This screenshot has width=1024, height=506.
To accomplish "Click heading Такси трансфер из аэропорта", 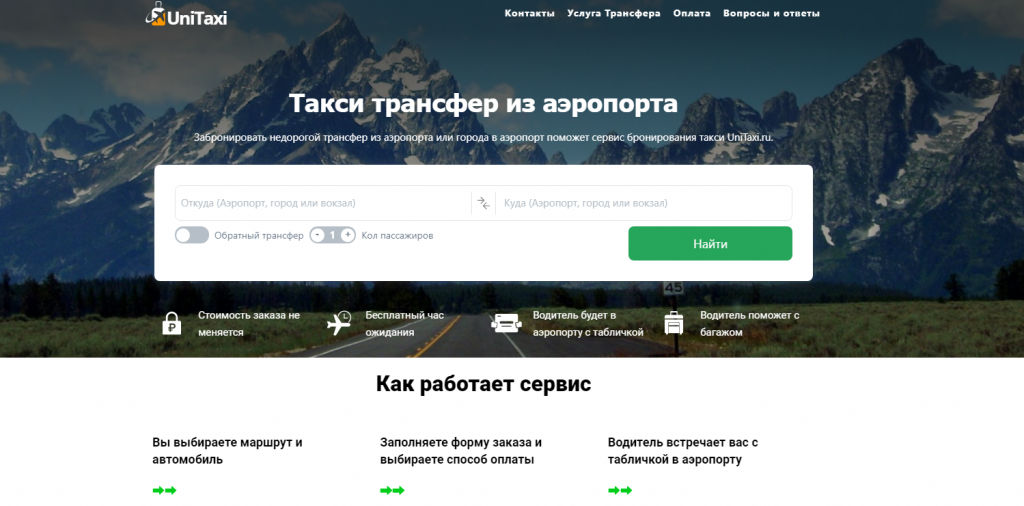I will [483, 104].
